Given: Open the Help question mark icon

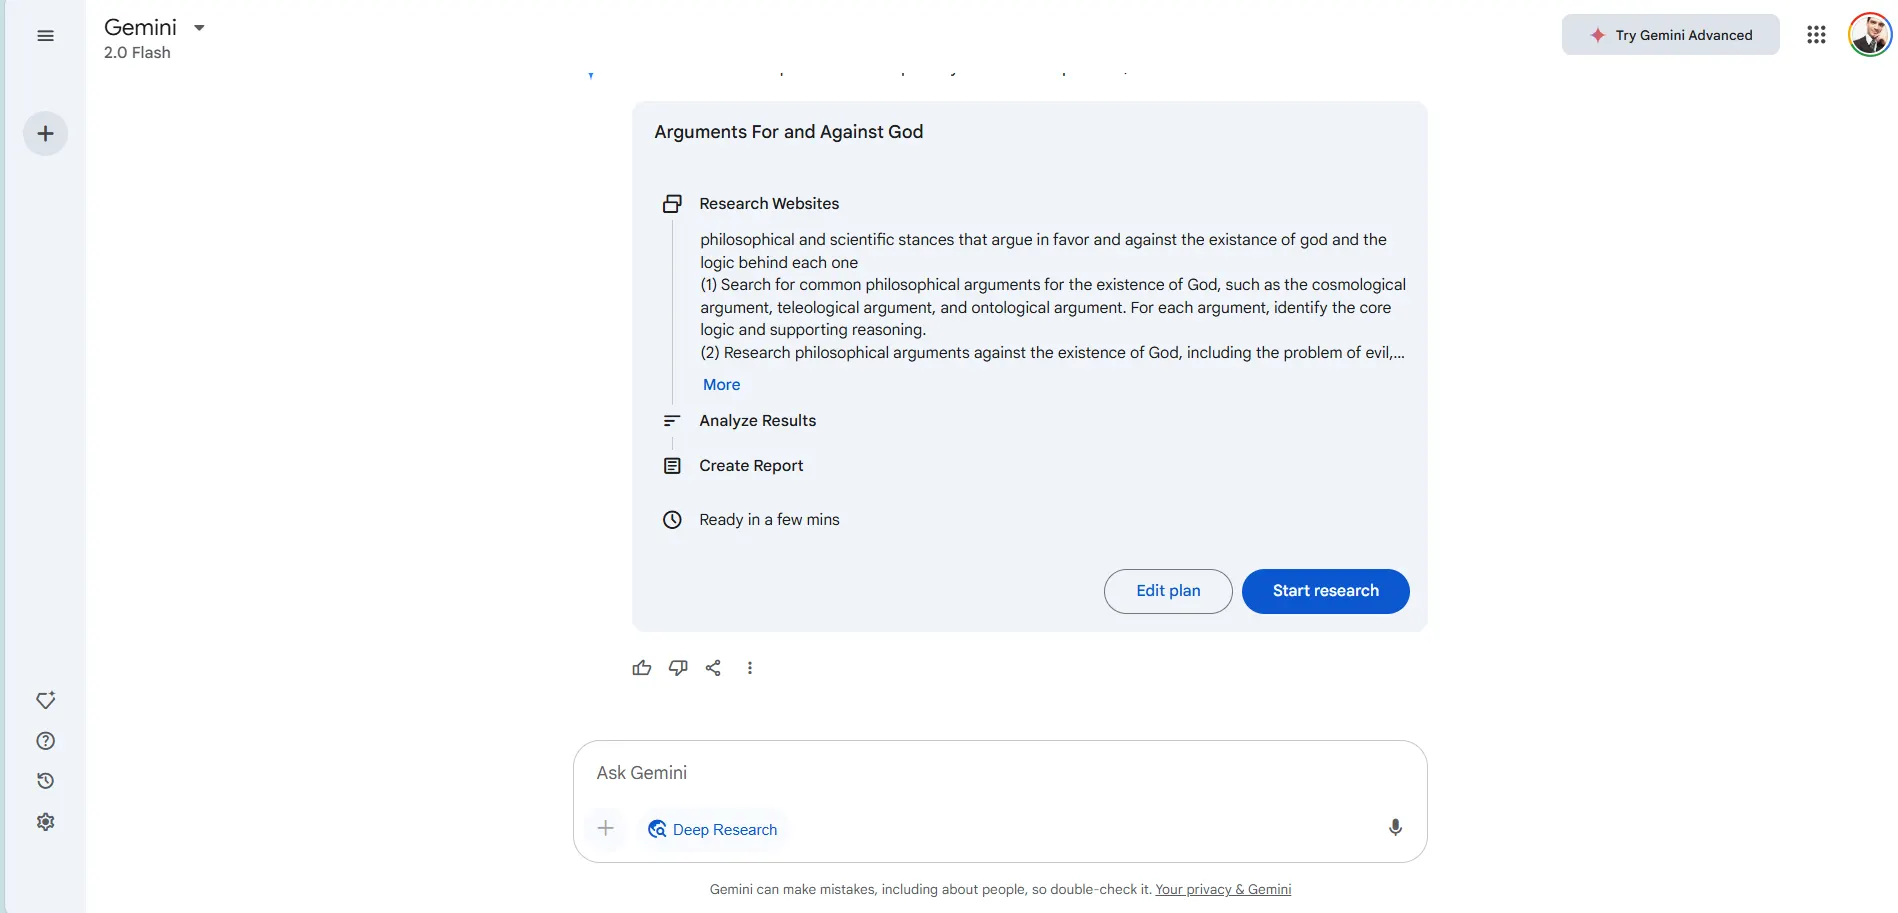Looking at the screenshot, I should pos(45,741).
